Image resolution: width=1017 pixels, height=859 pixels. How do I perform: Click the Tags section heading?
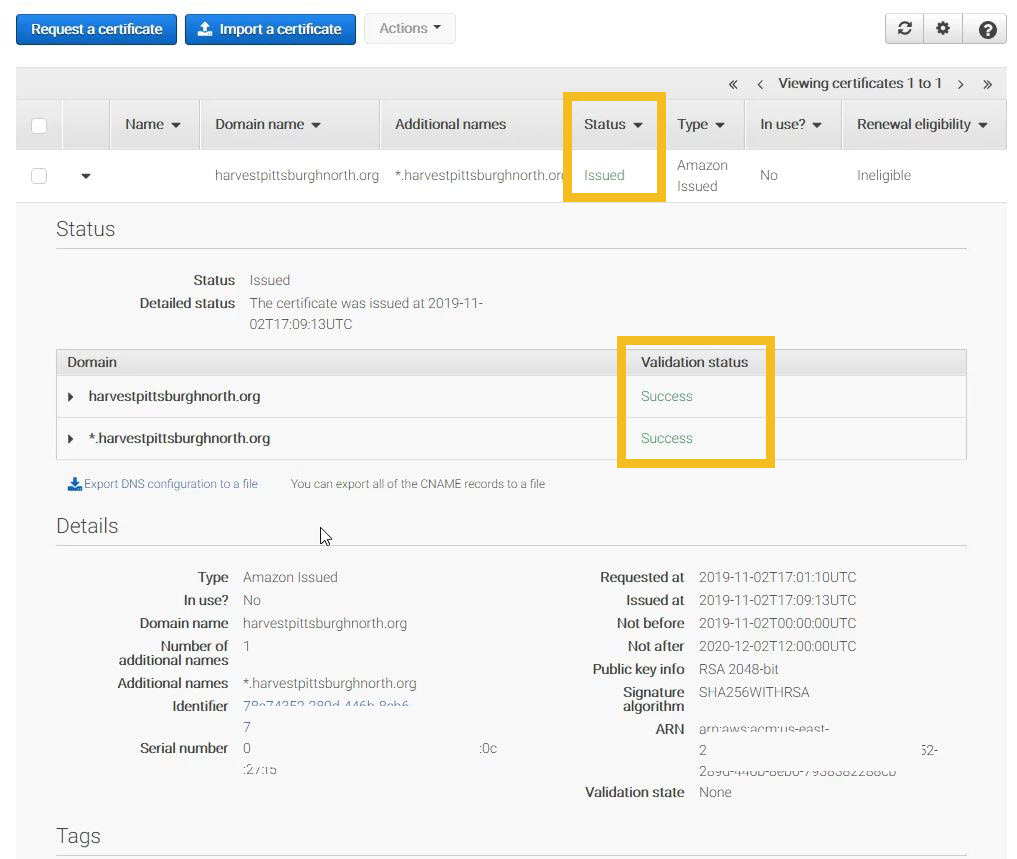click(x=78, y=836)
